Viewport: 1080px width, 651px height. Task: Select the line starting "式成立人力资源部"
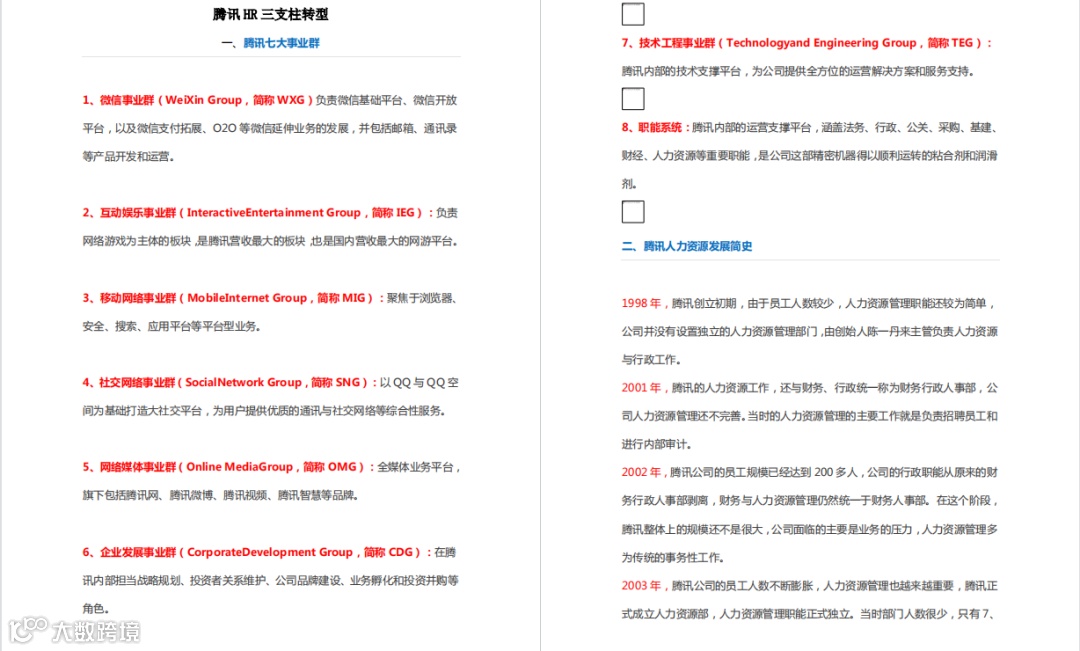pos(808,614)
